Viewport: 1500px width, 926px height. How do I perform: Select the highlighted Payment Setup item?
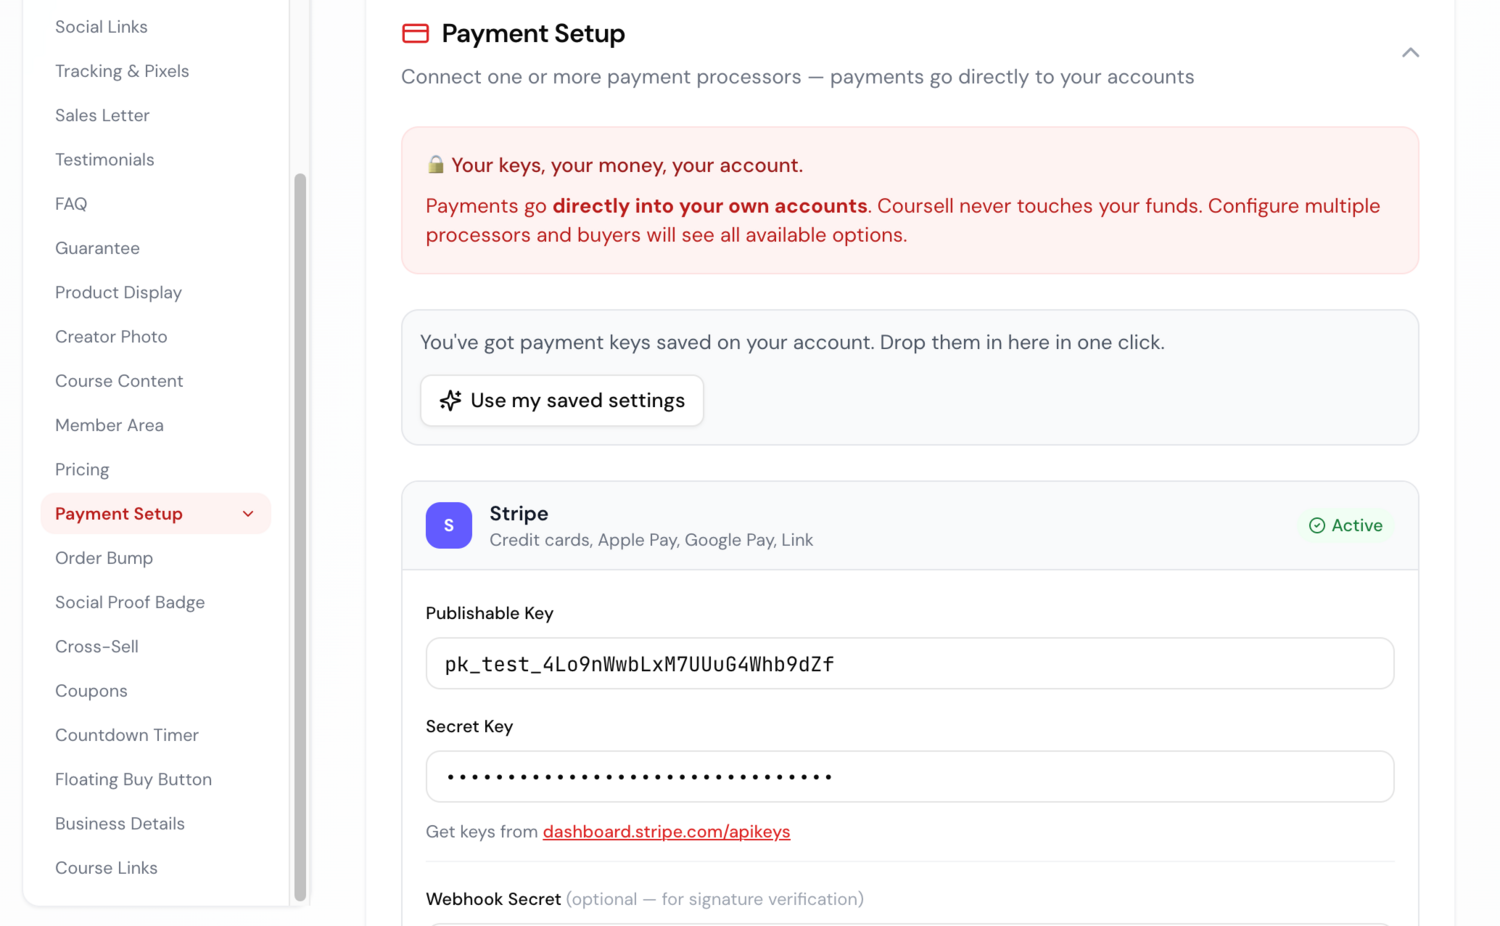coord(156,514)
